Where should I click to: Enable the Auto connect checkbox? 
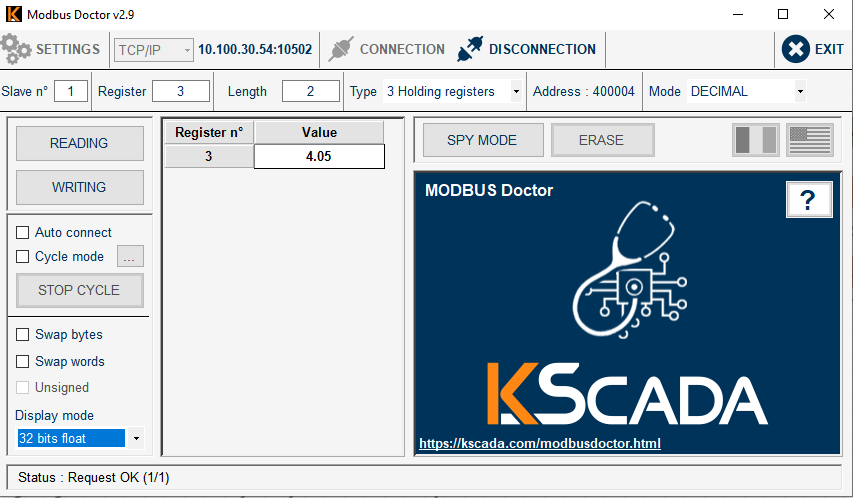pyautogui.click(x=23, y=232)
